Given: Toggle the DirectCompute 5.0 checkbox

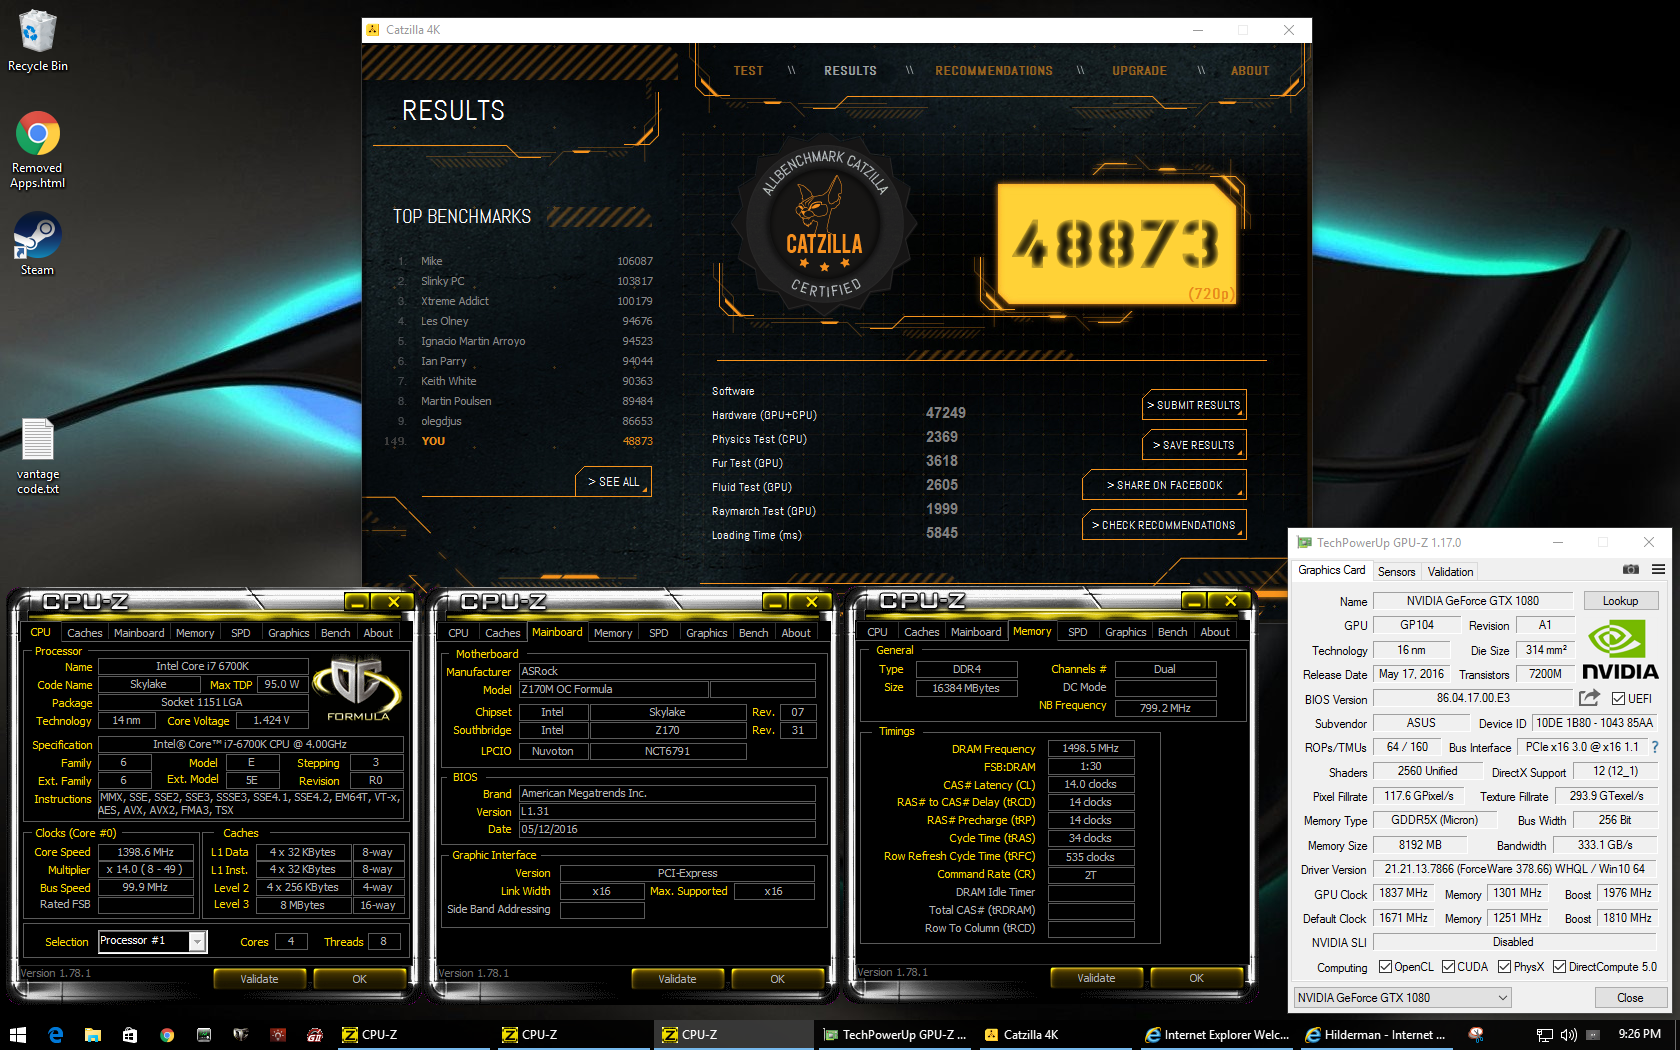Looking at the screenshot, I should [x=1559, y=967].
